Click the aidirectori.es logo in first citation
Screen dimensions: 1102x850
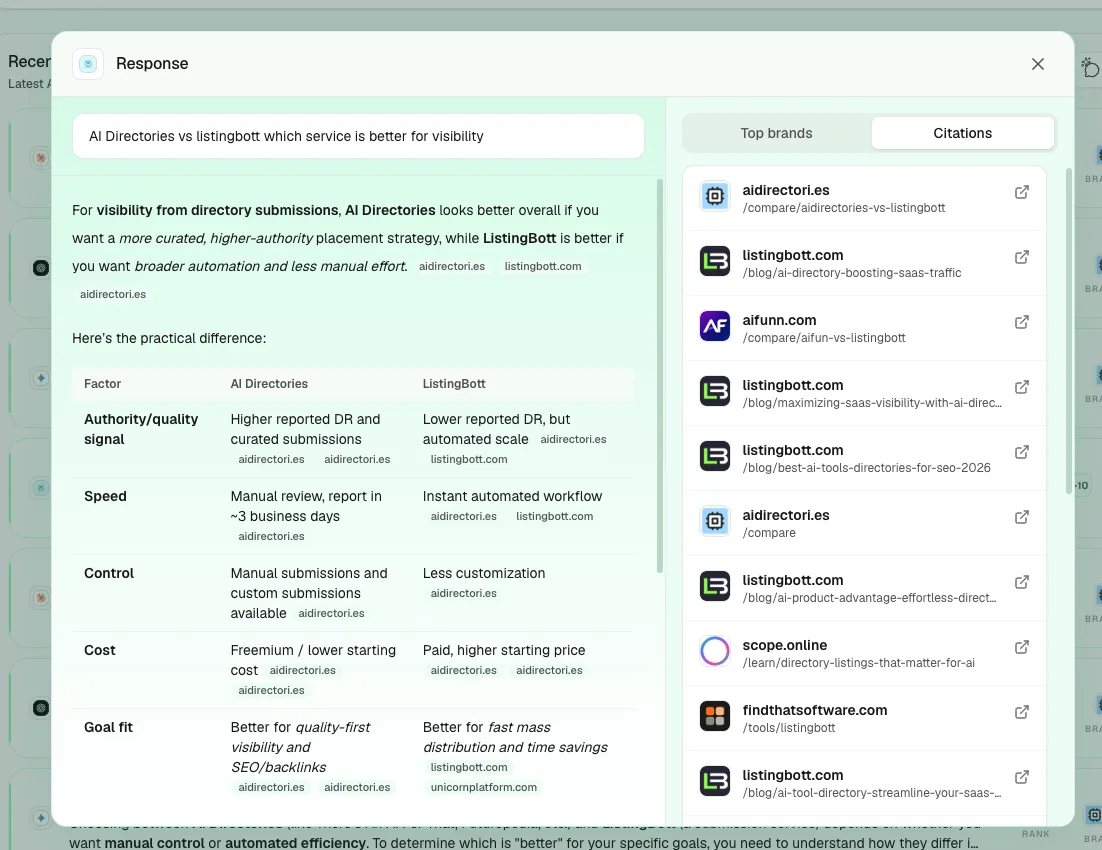pos(715,196)
